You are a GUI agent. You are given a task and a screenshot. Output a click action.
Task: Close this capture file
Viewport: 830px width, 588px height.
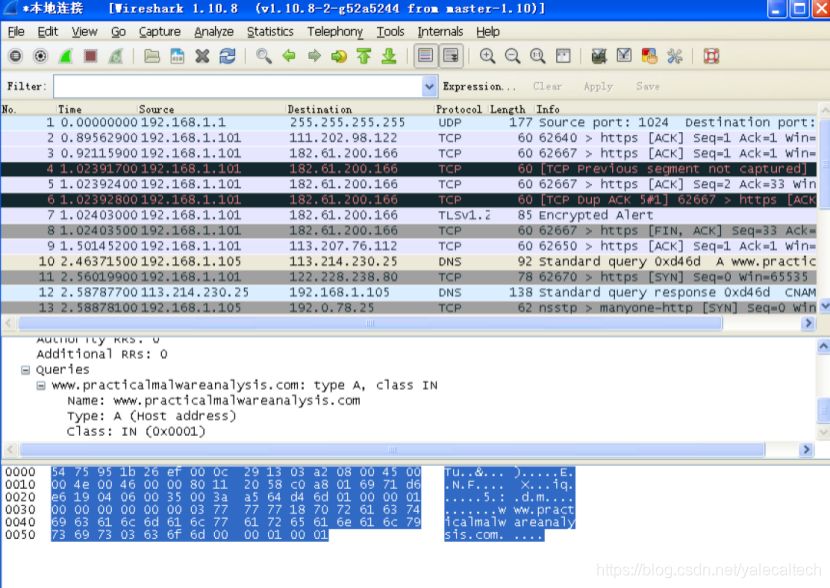202,56
